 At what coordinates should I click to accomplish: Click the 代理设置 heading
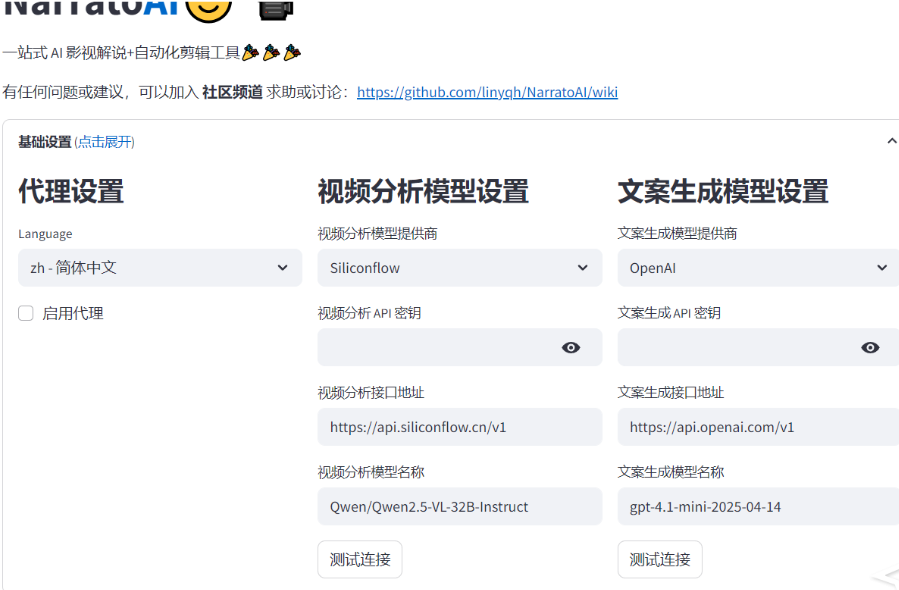71,192
